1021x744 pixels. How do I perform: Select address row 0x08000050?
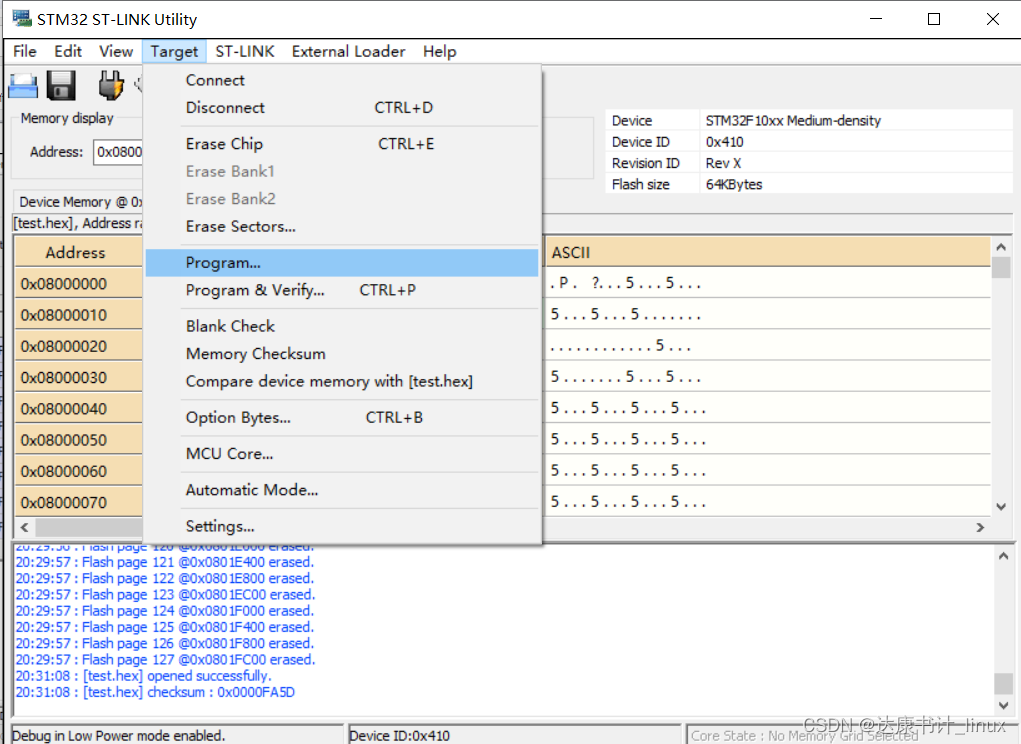point(78,440)
